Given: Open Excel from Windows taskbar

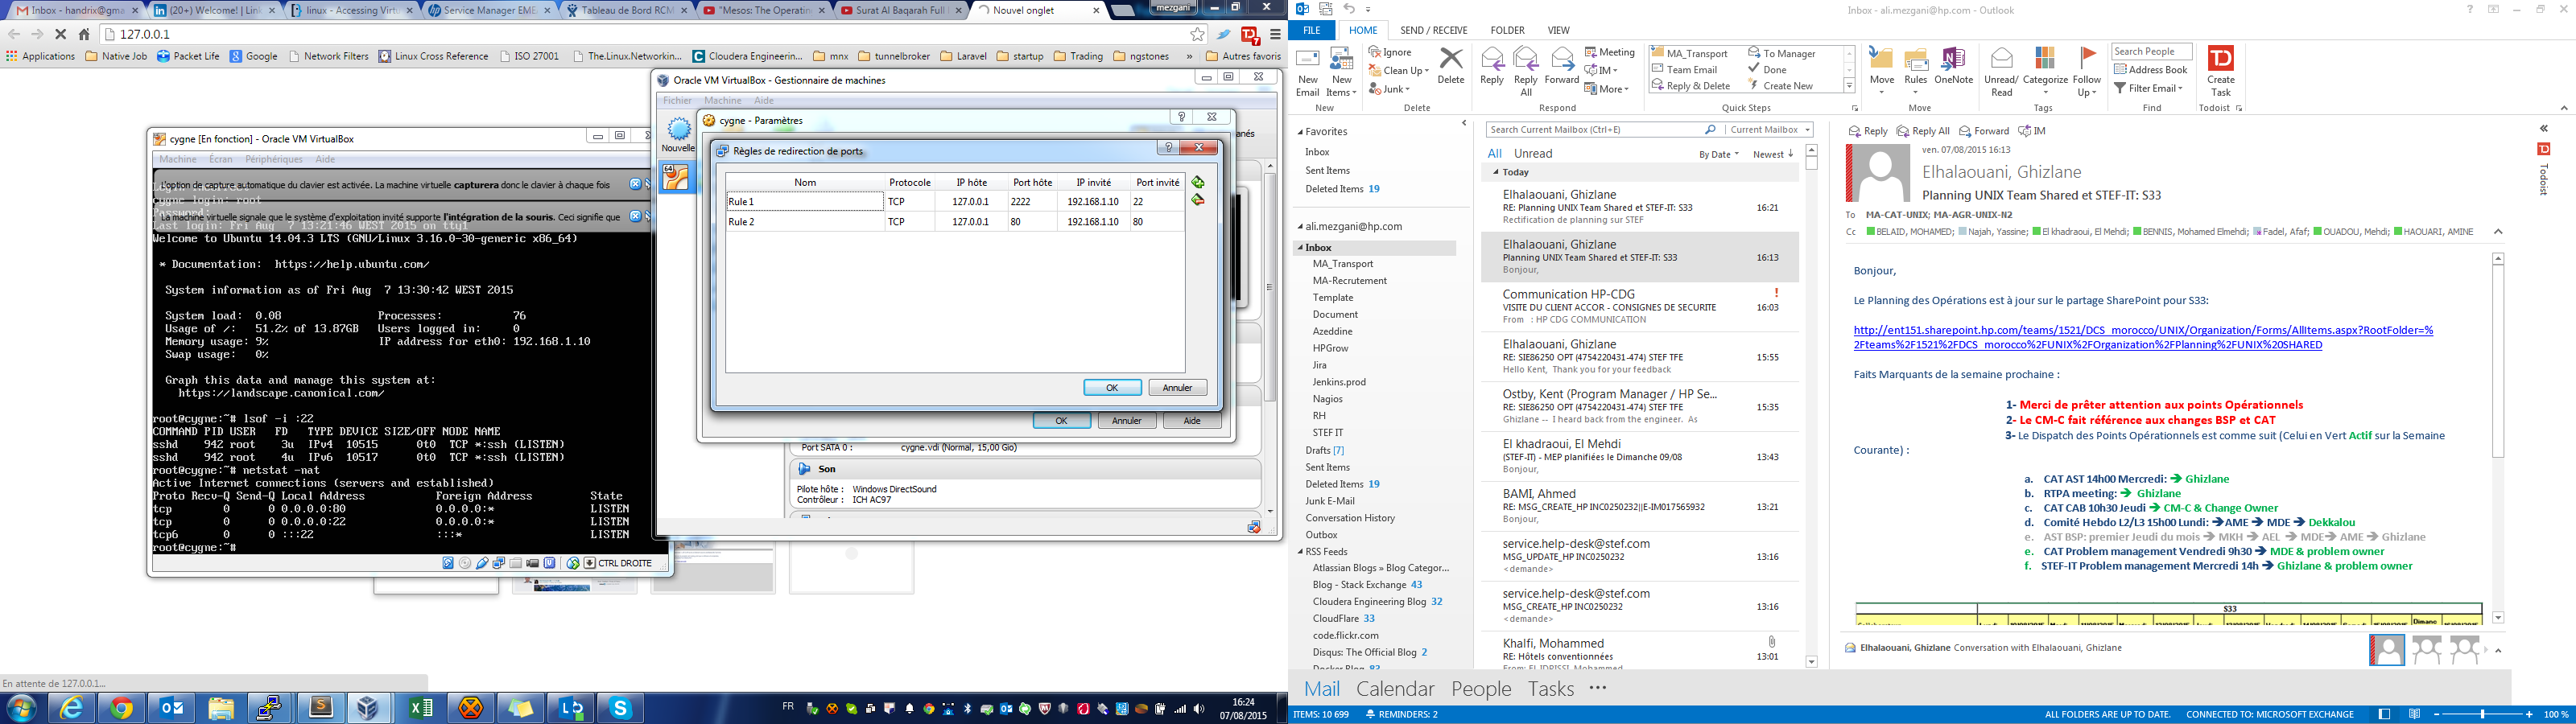Looking at the screenshot, I should pos(421,708).
